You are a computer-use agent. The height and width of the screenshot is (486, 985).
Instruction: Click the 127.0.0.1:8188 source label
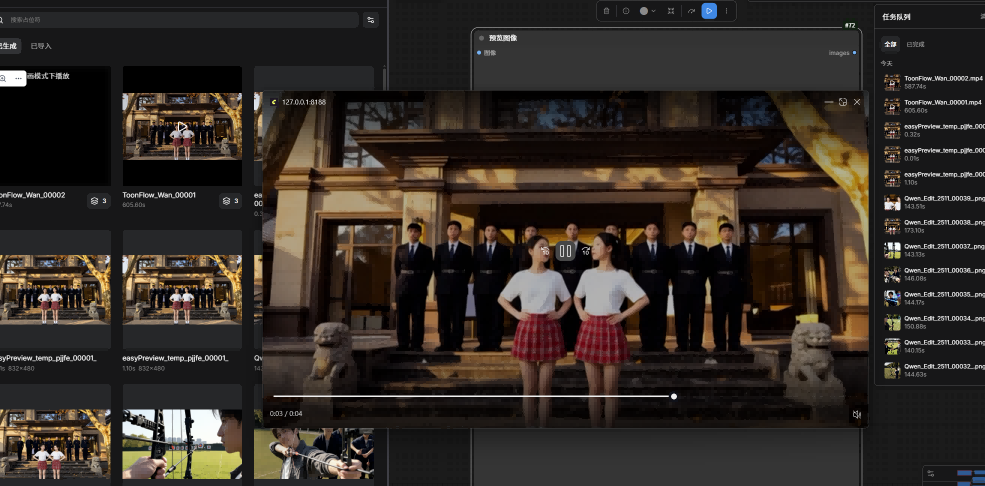coord(303,102)
